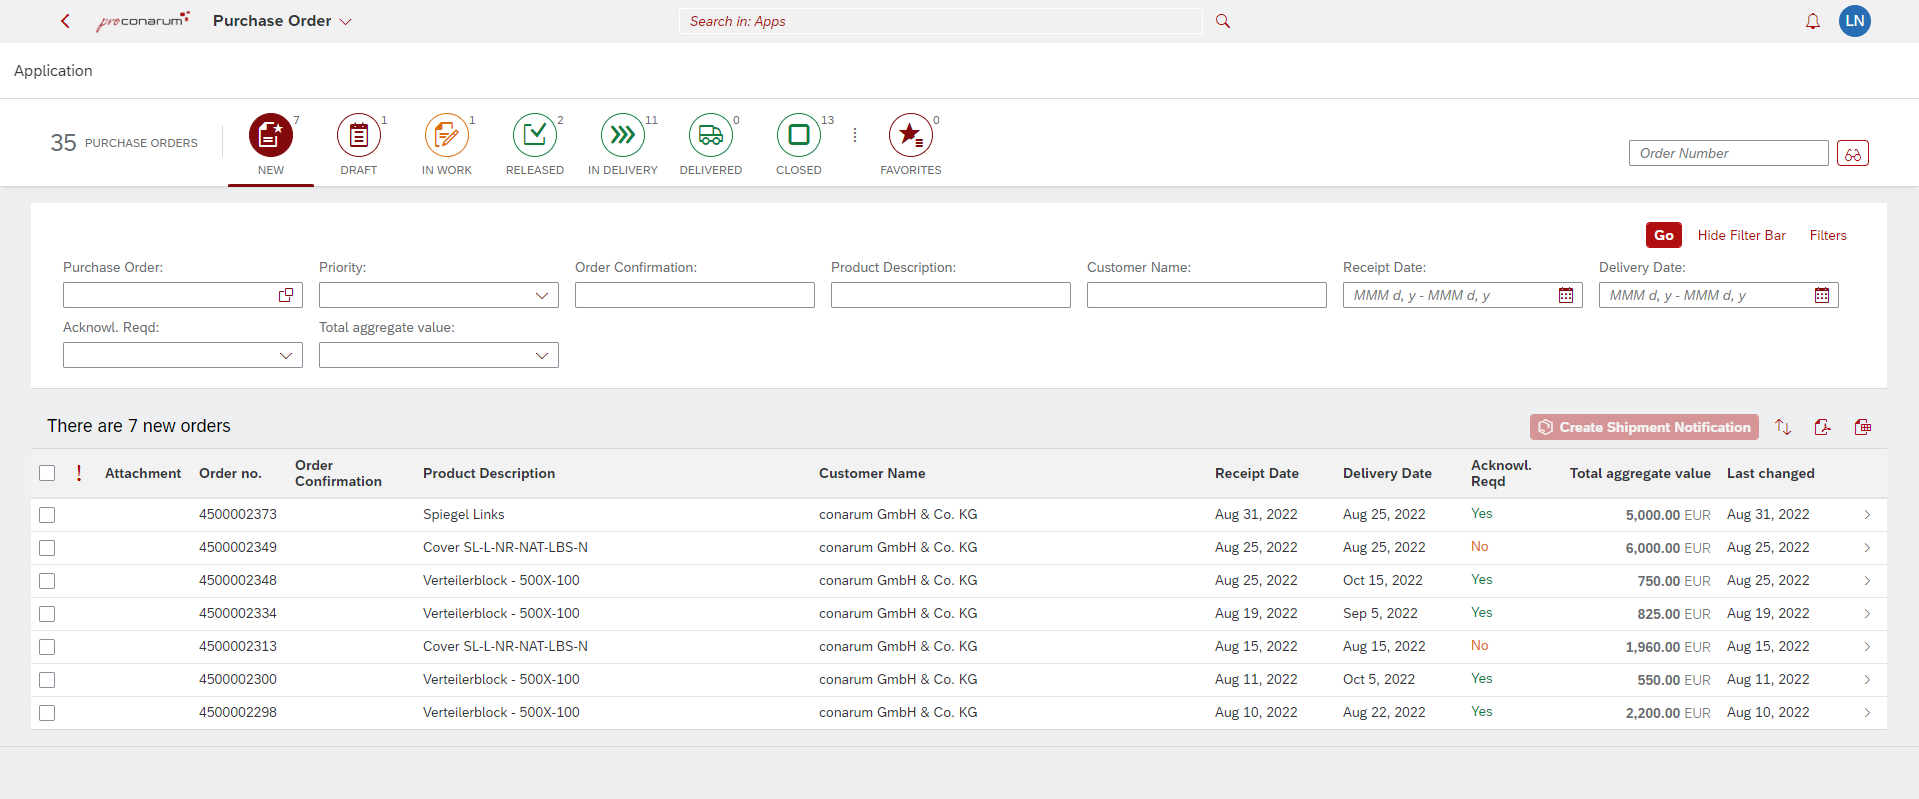Expand the Total aggregate value dropdown
This screenshot has height=799, width=1919.
point(541,355)
